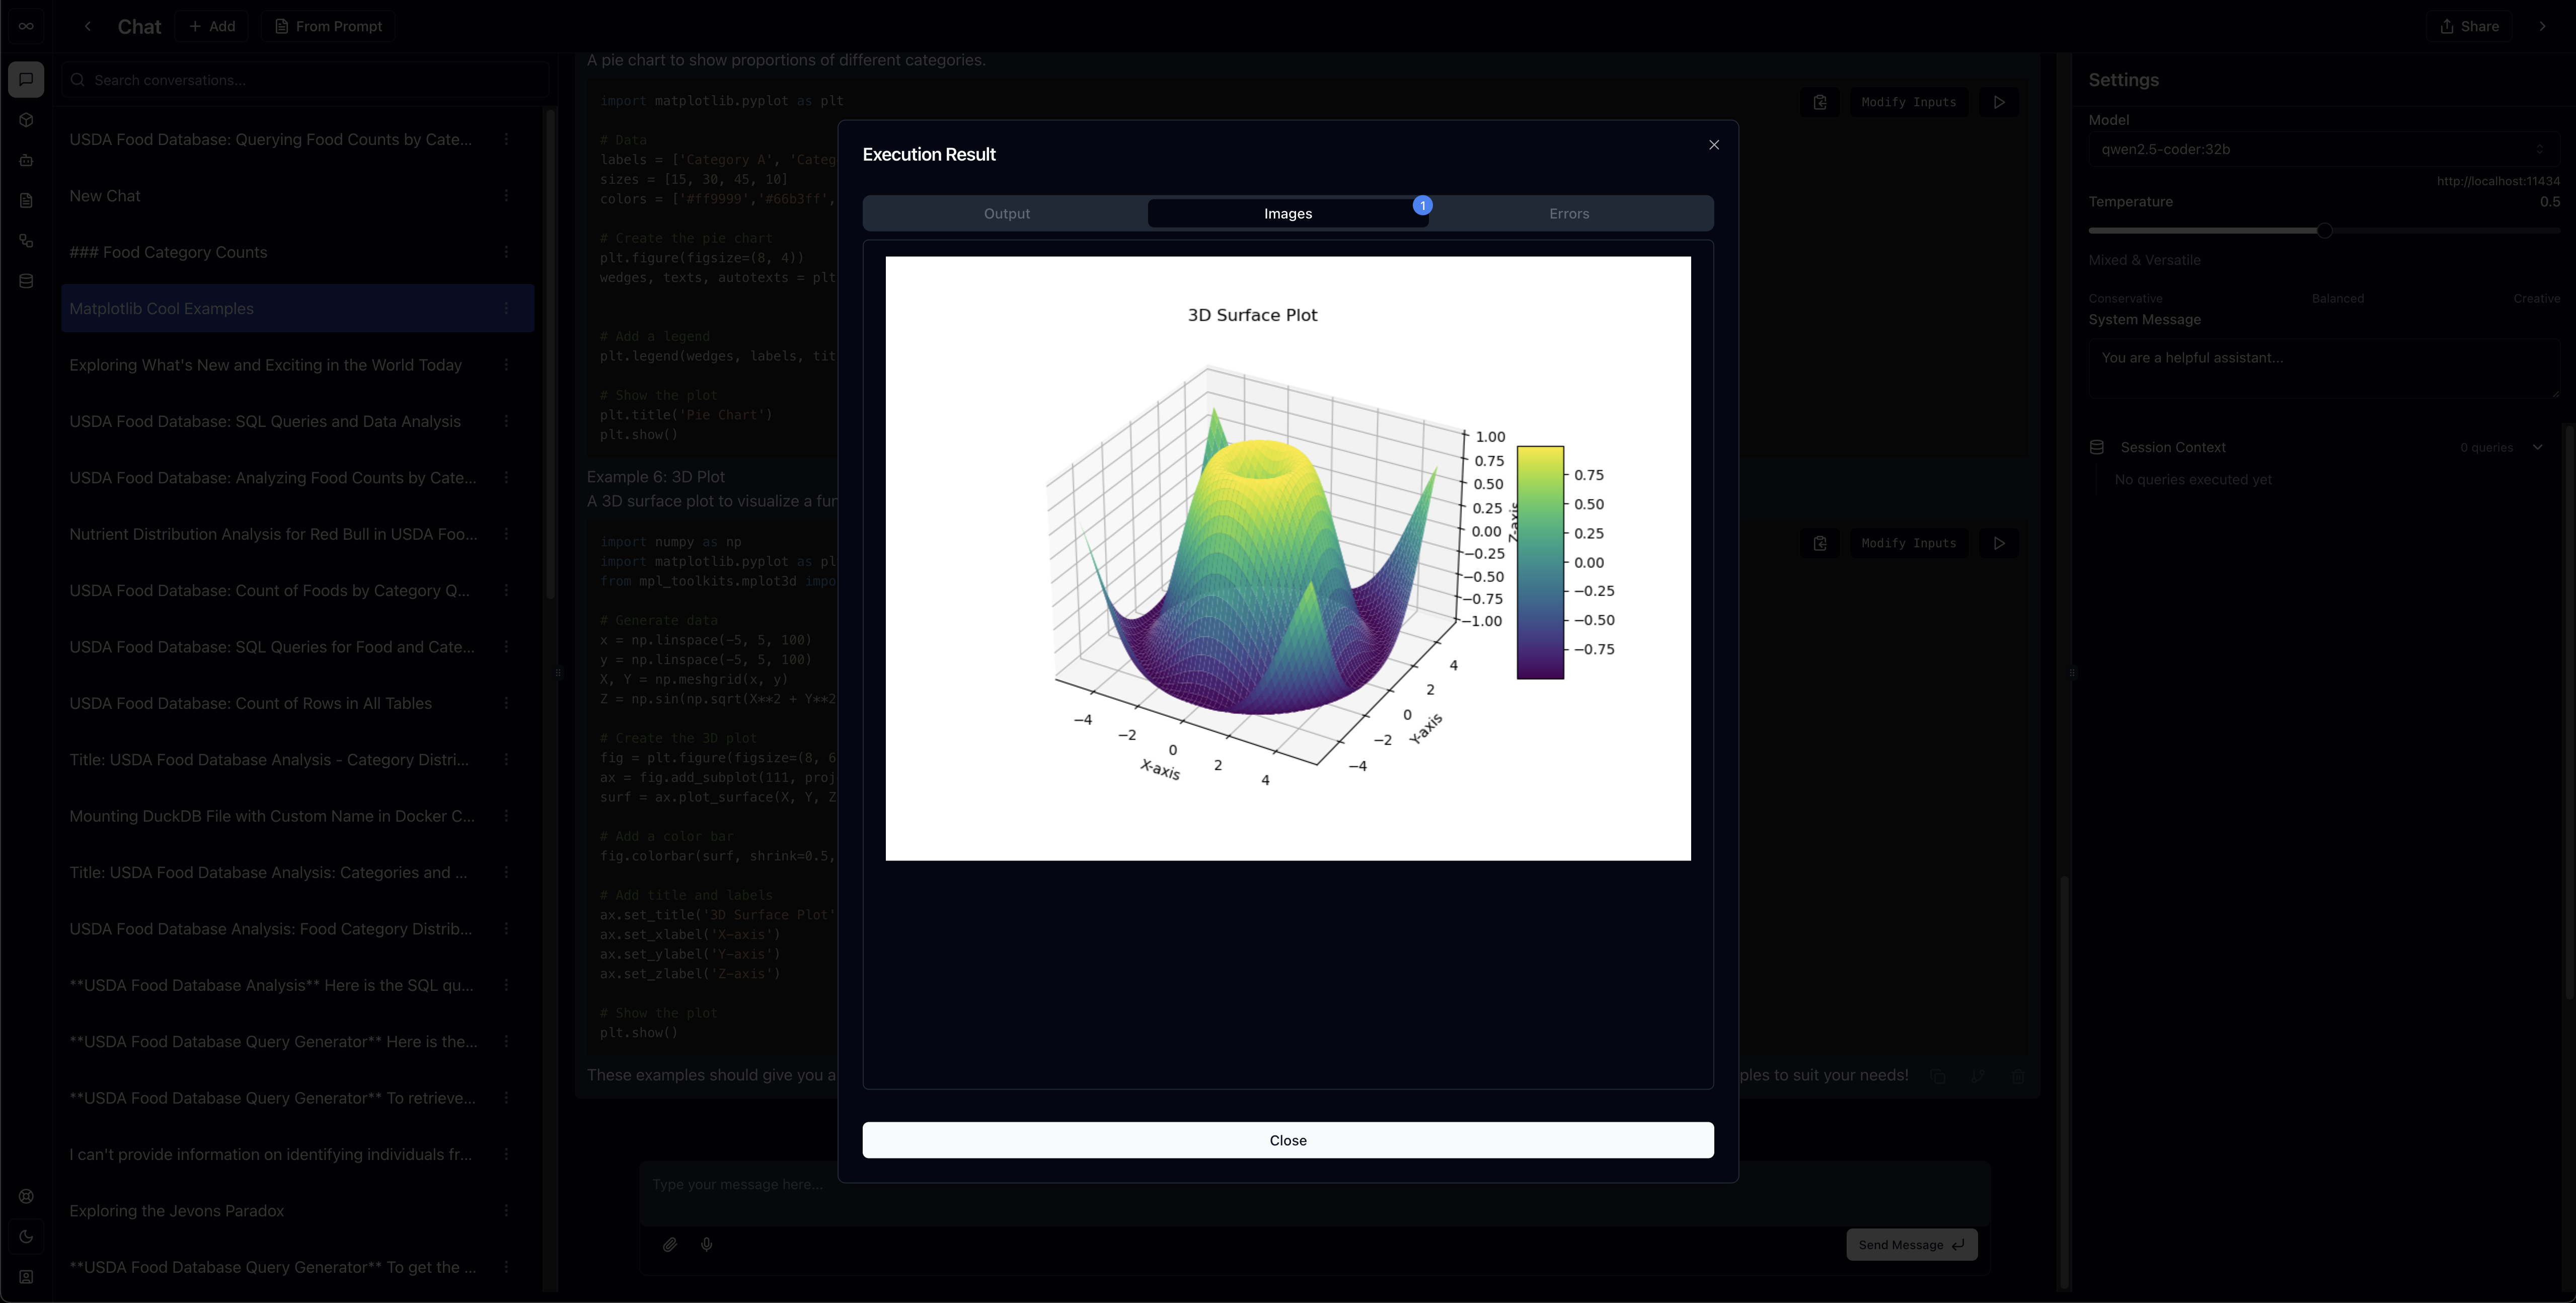Open the workflow nodes icon in sidebar

(x=26, y=241)
